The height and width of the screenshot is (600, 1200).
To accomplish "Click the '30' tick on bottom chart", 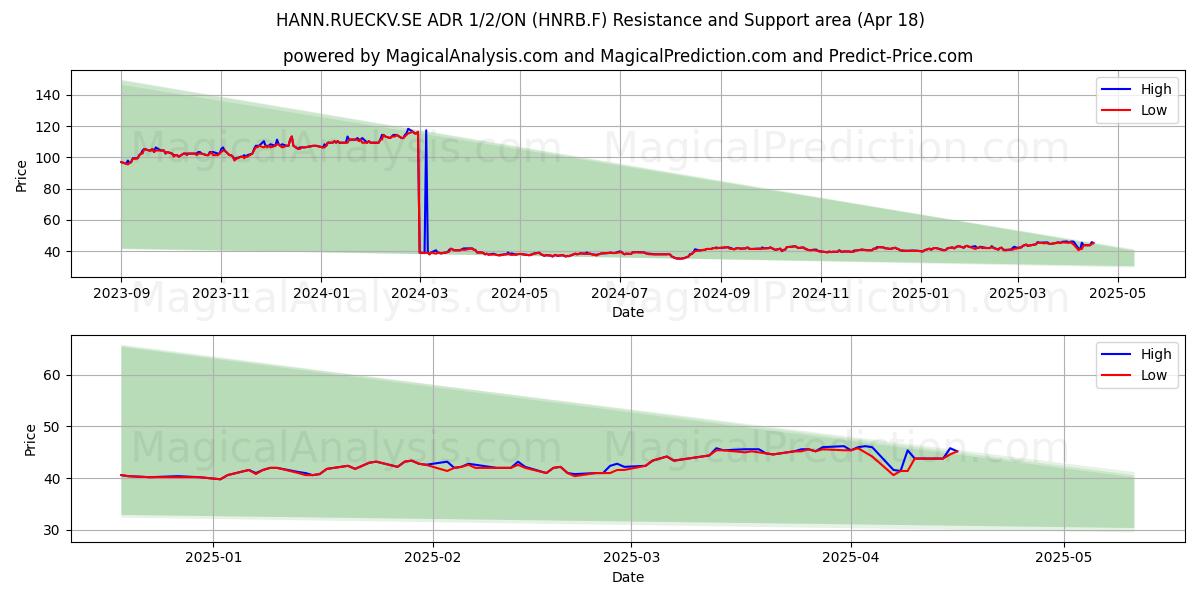I will pos(53,531).
